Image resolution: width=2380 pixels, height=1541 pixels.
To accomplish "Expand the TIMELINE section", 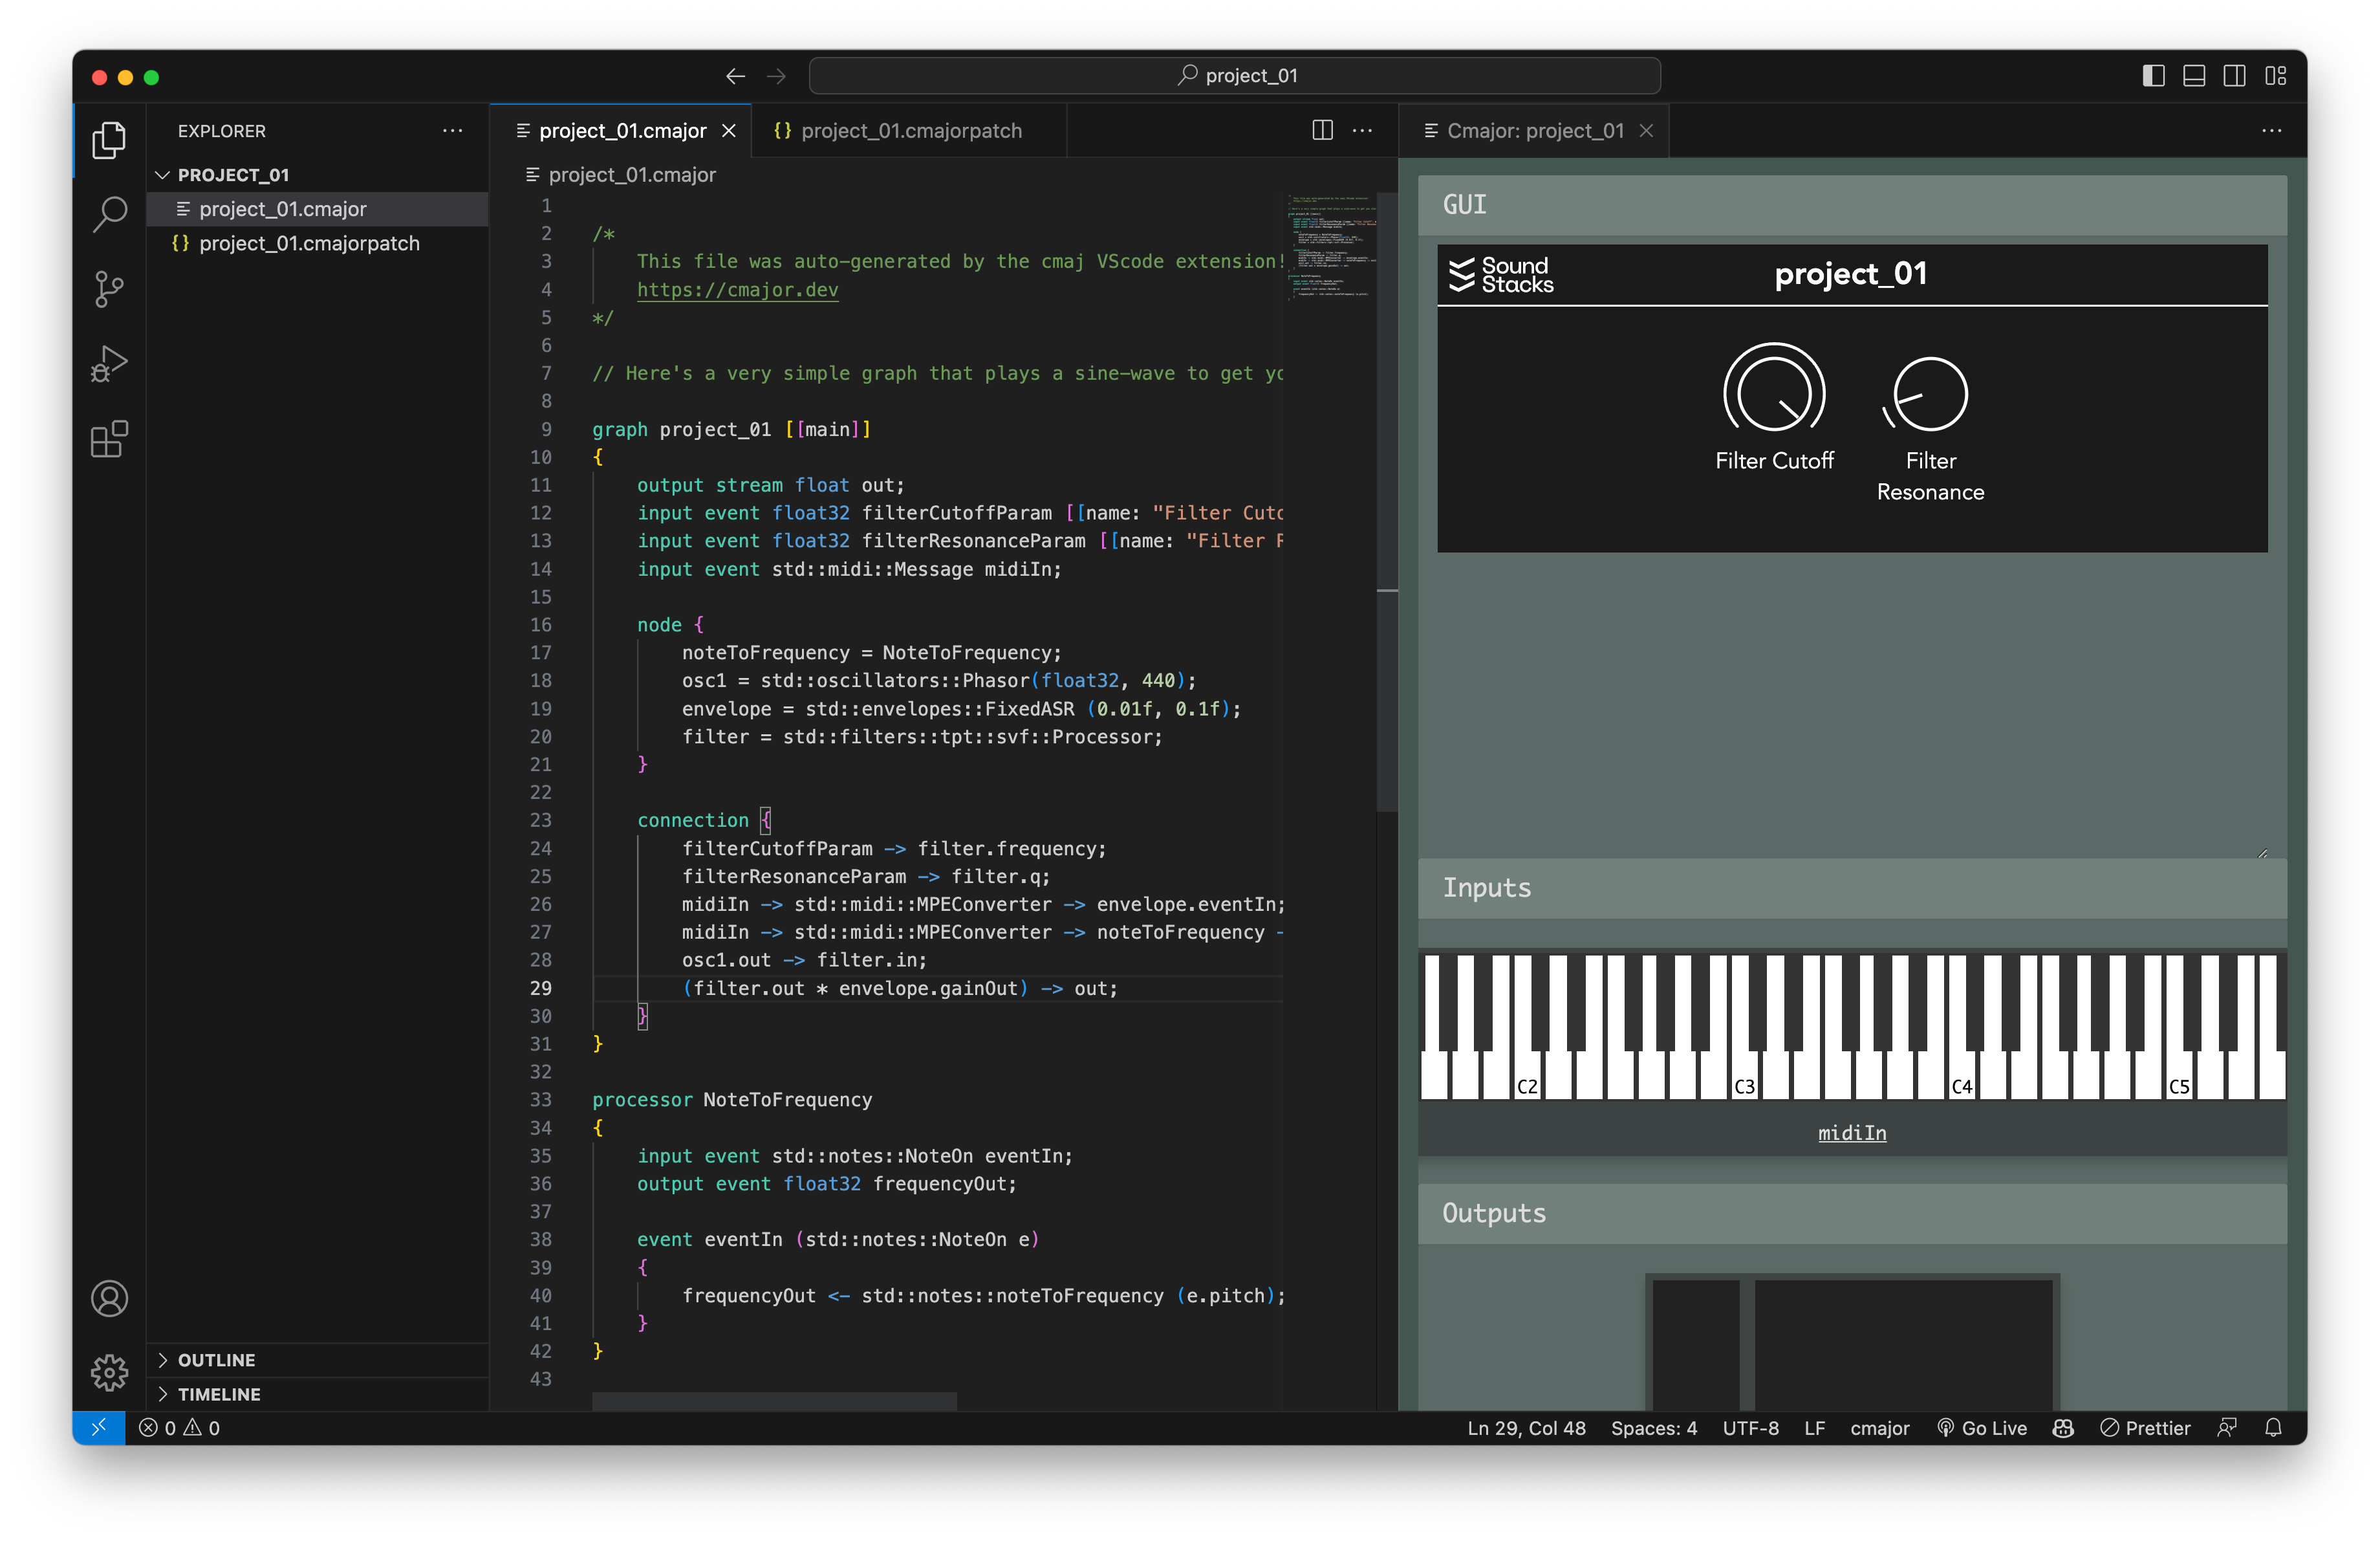I will pos(218,1394).
